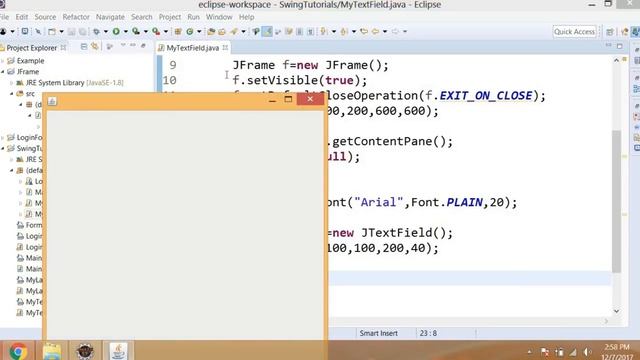Open the Run menu
The image size is (640, 360).
[193, 17]
